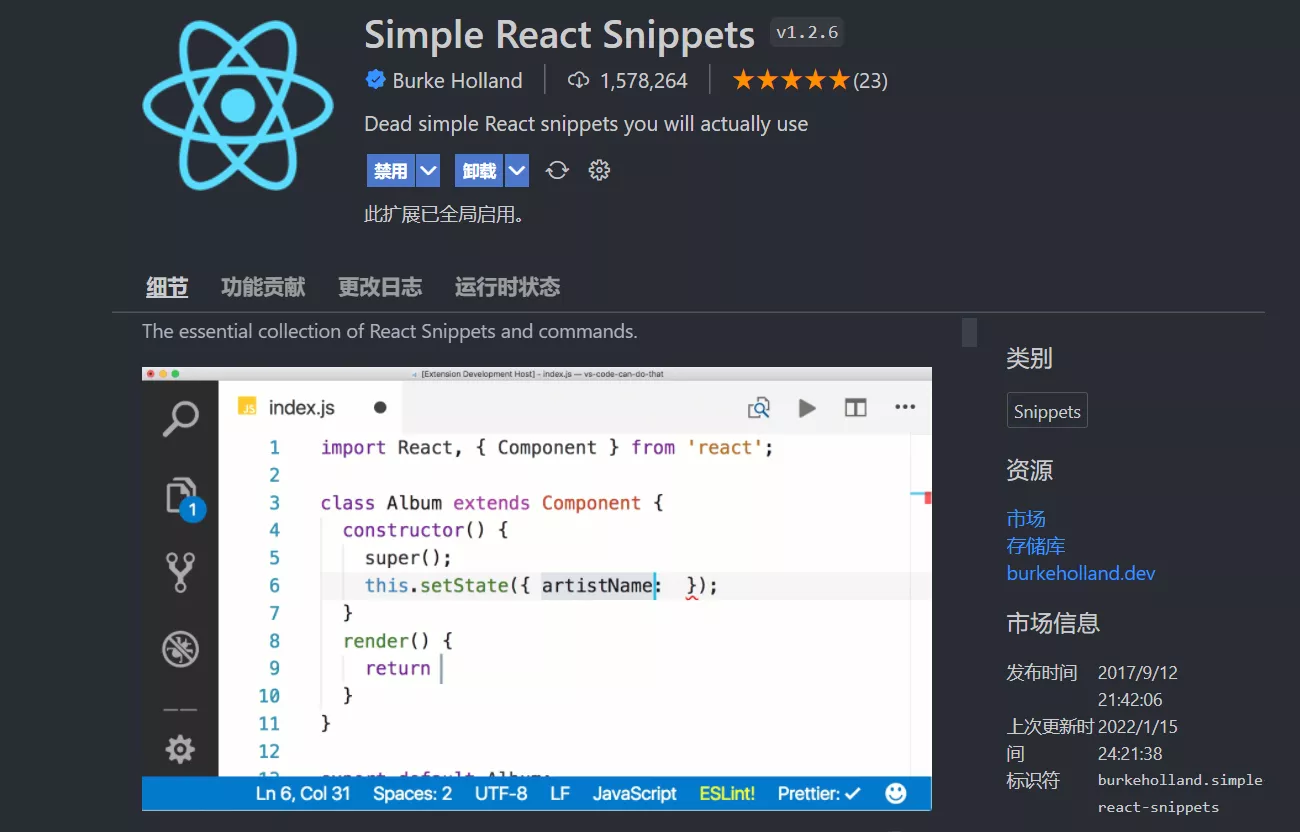Click the Simple React Snippets title
1300x832 pixels.
coord(559,35)
